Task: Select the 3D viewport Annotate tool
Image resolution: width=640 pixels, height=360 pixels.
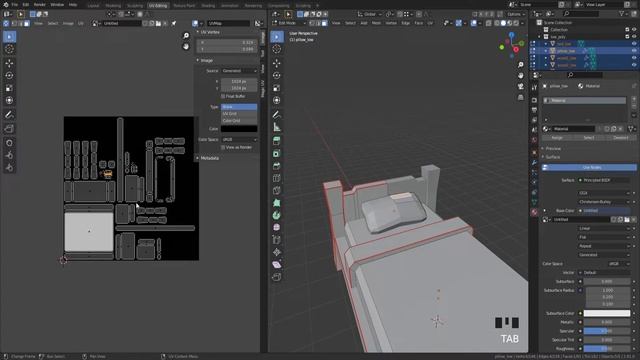Action: (x=277, y=115)
